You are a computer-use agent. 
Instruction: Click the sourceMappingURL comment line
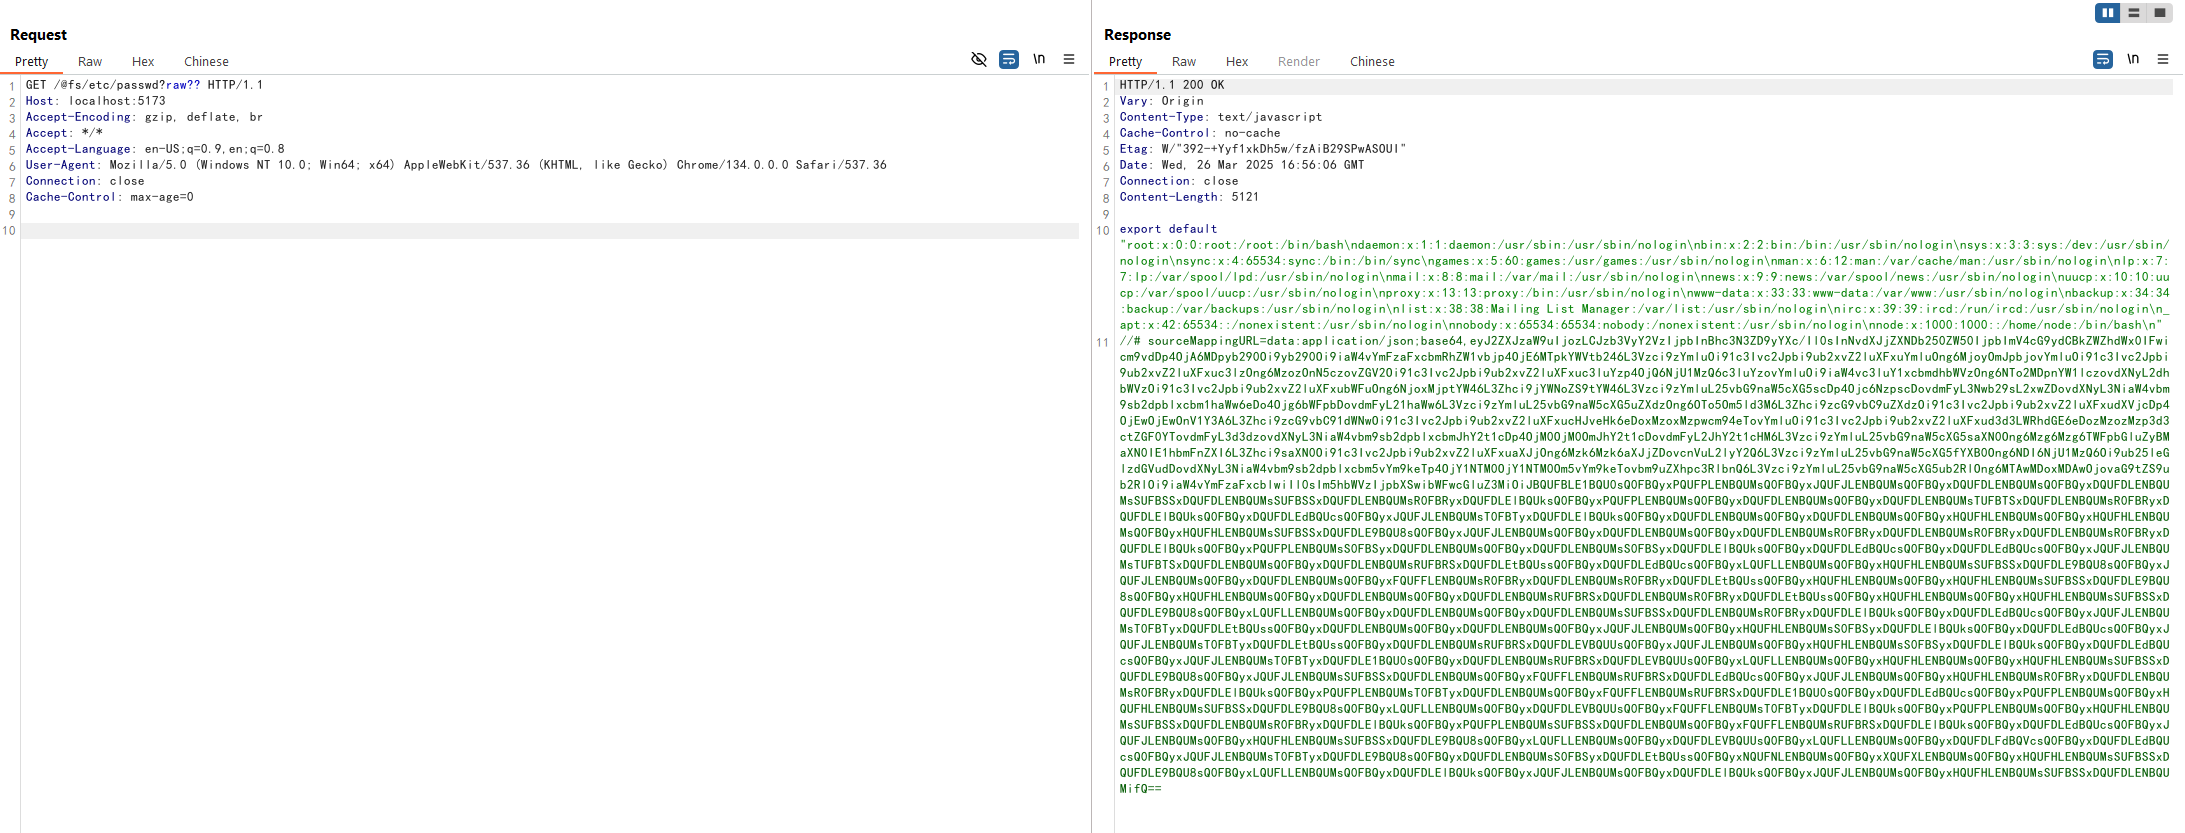(x=1645, y=565)
